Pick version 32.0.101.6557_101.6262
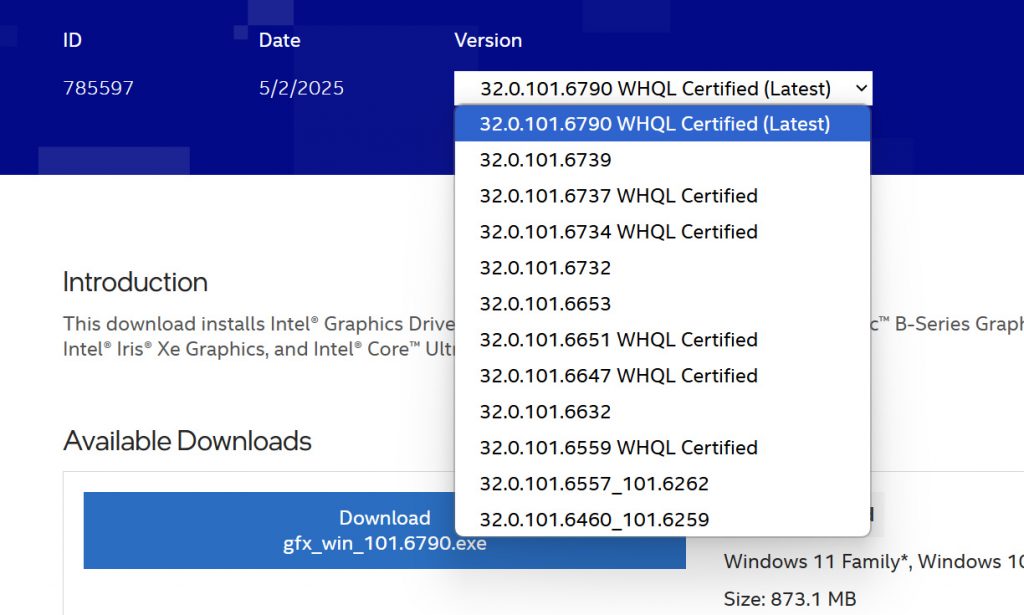The width and height of the screenshot is (1024, 615). point(662,482)
